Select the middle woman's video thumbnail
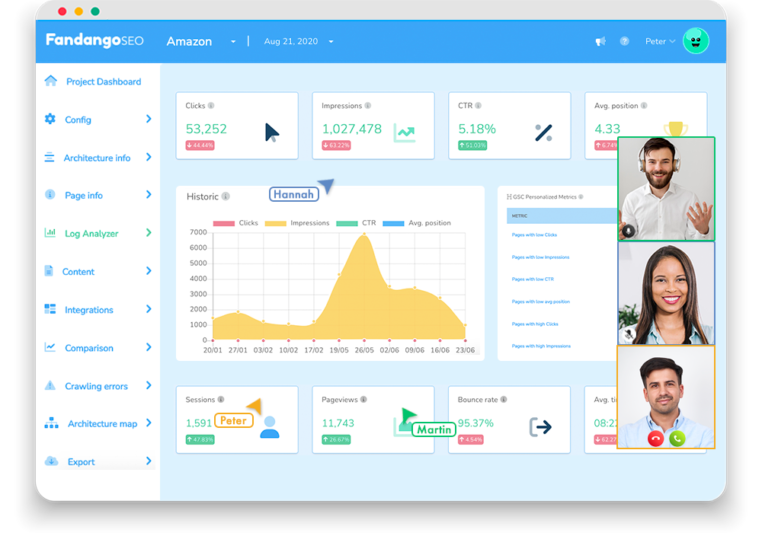 (x=666, y=294)
